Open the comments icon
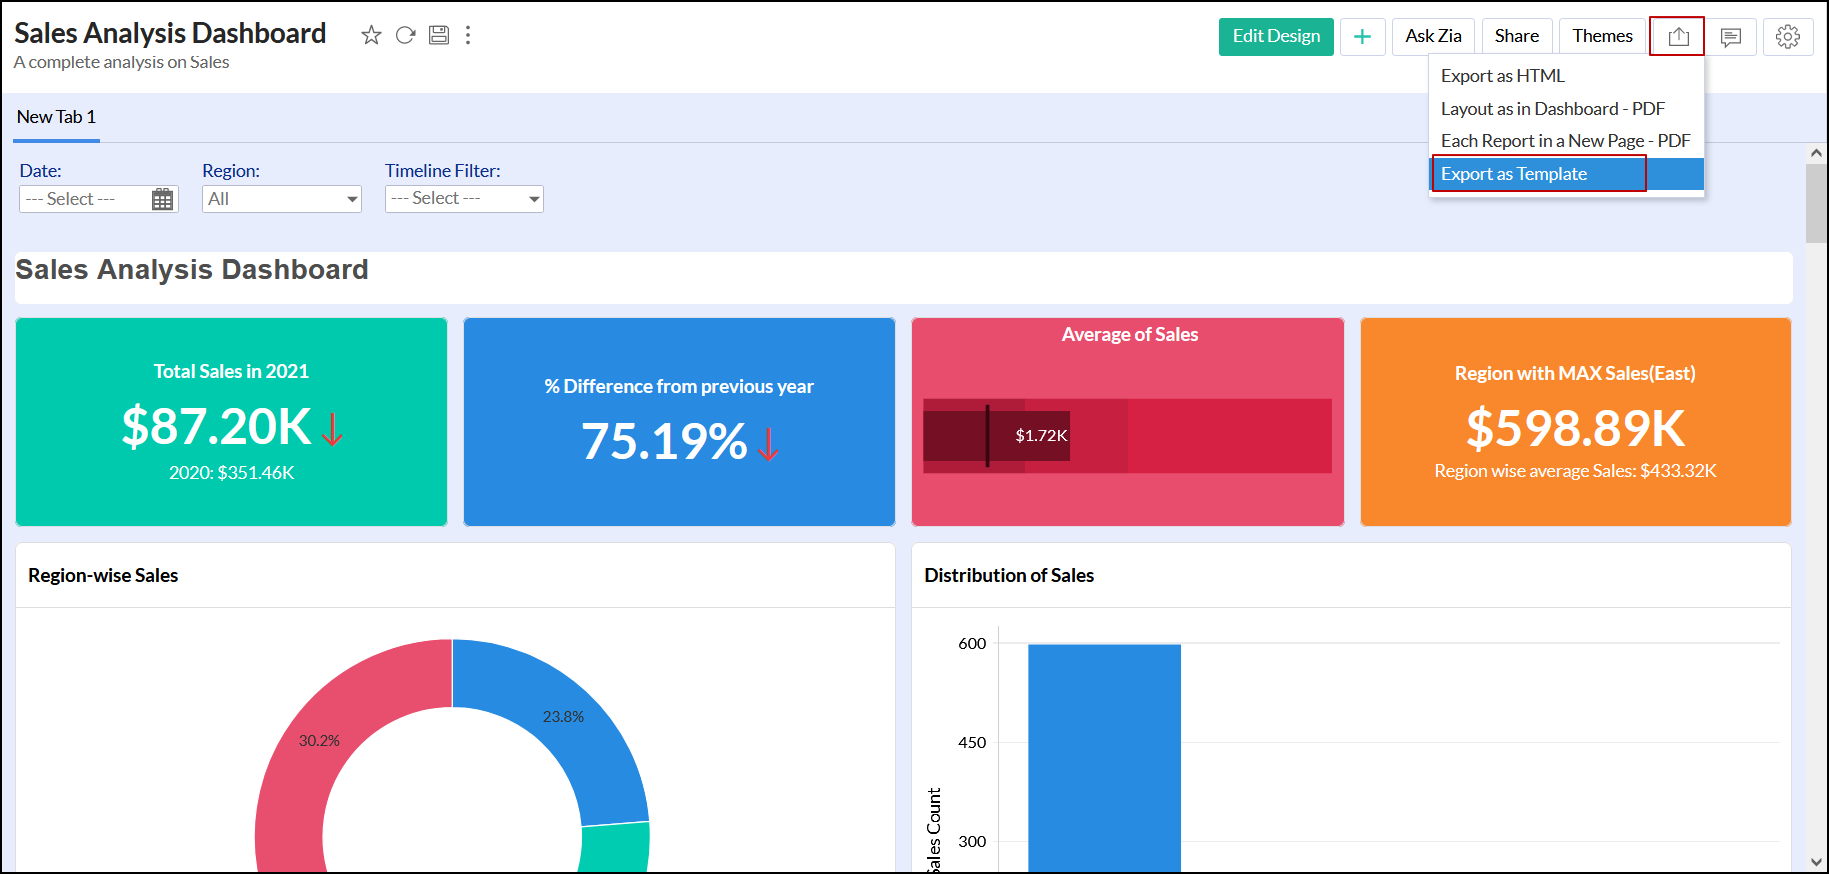Viewport: 1829px width, 874px height. (x=1730, y=37)
